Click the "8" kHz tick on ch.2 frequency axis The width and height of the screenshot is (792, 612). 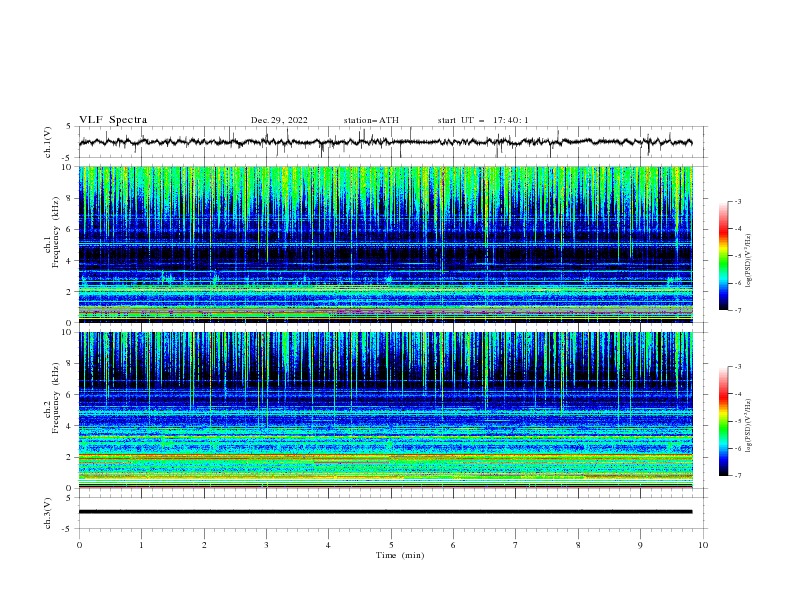[x=70, y=364]
